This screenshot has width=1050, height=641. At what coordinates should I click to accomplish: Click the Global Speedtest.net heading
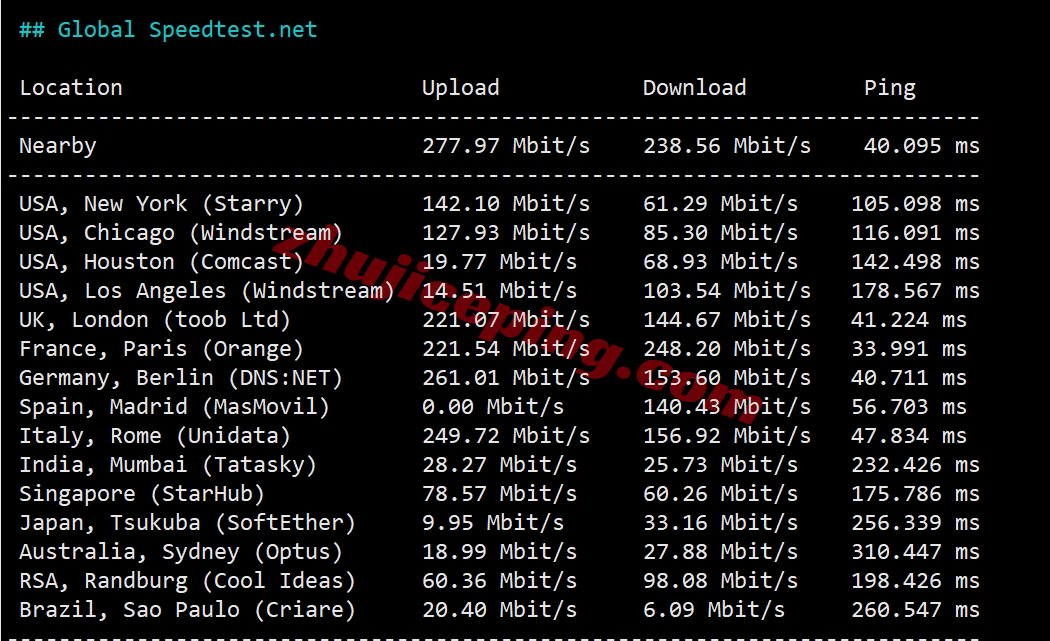[x=168, y=29]
